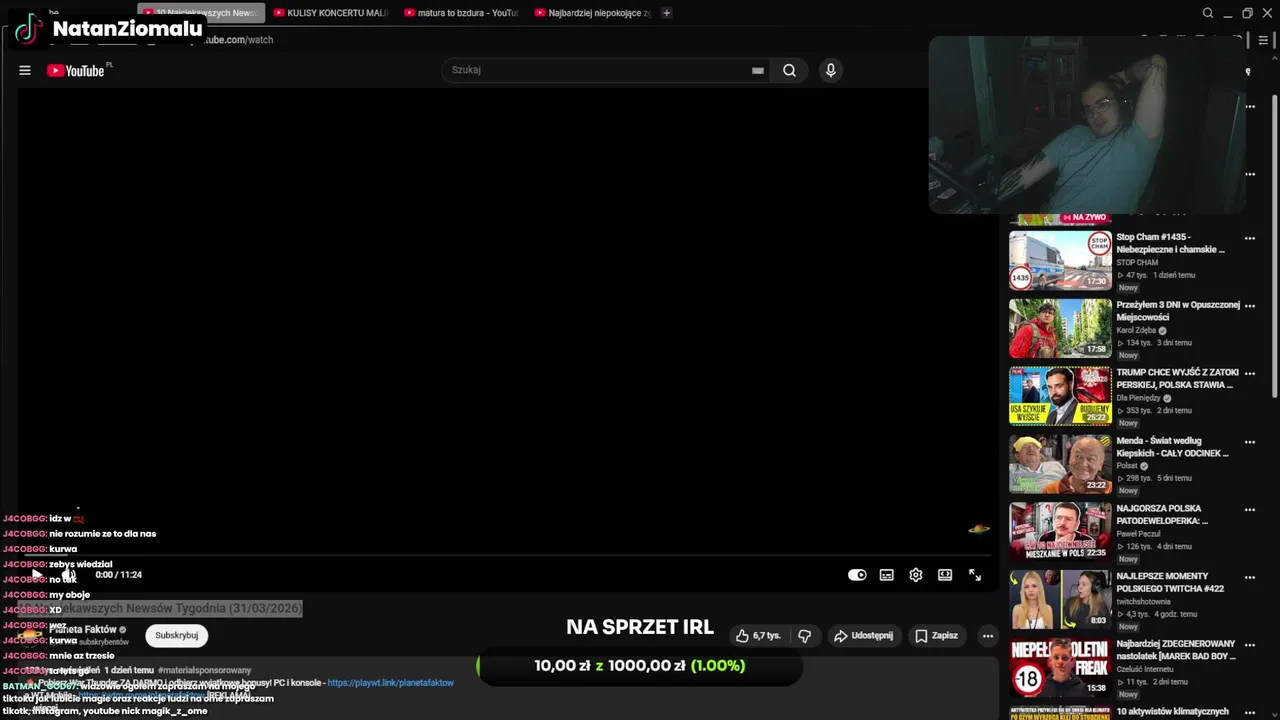Image resolution: width=1280 pixels, height=720 pixels.
Task: Switch to 10 Najciekawszych News browser tab
Action: tap(201, 13)
